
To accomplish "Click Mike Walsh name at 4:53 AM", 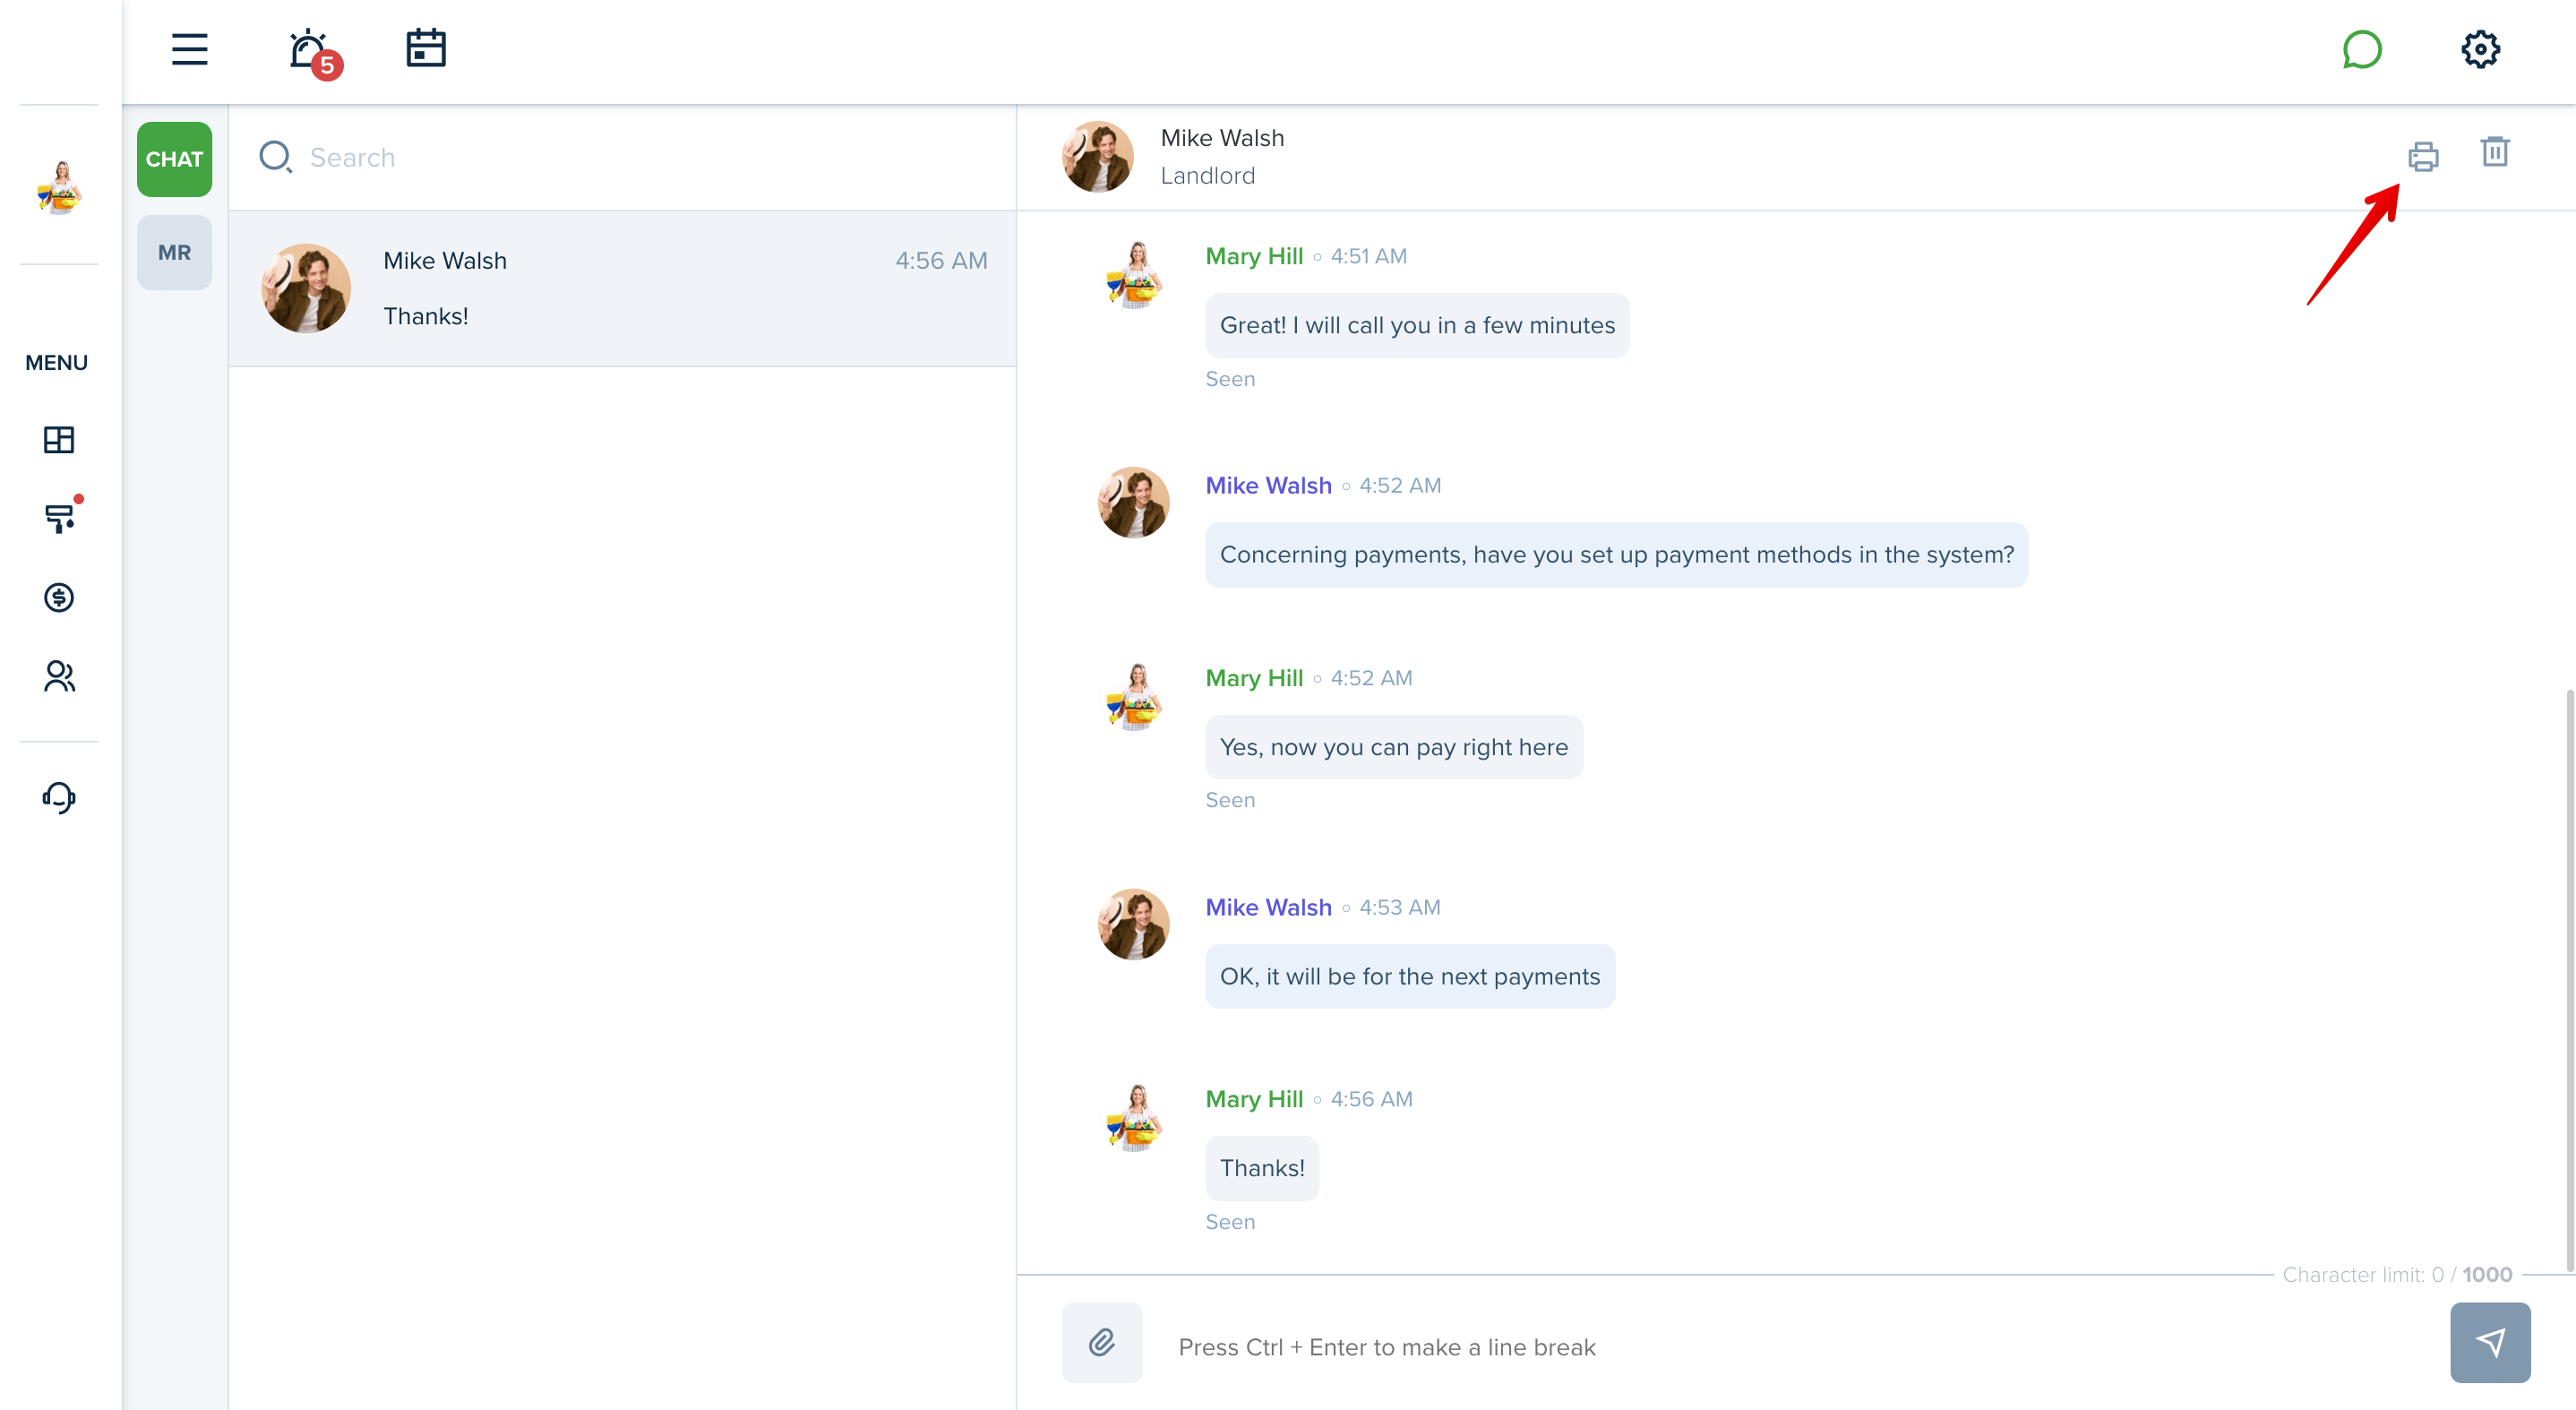I will [1268, 907].
